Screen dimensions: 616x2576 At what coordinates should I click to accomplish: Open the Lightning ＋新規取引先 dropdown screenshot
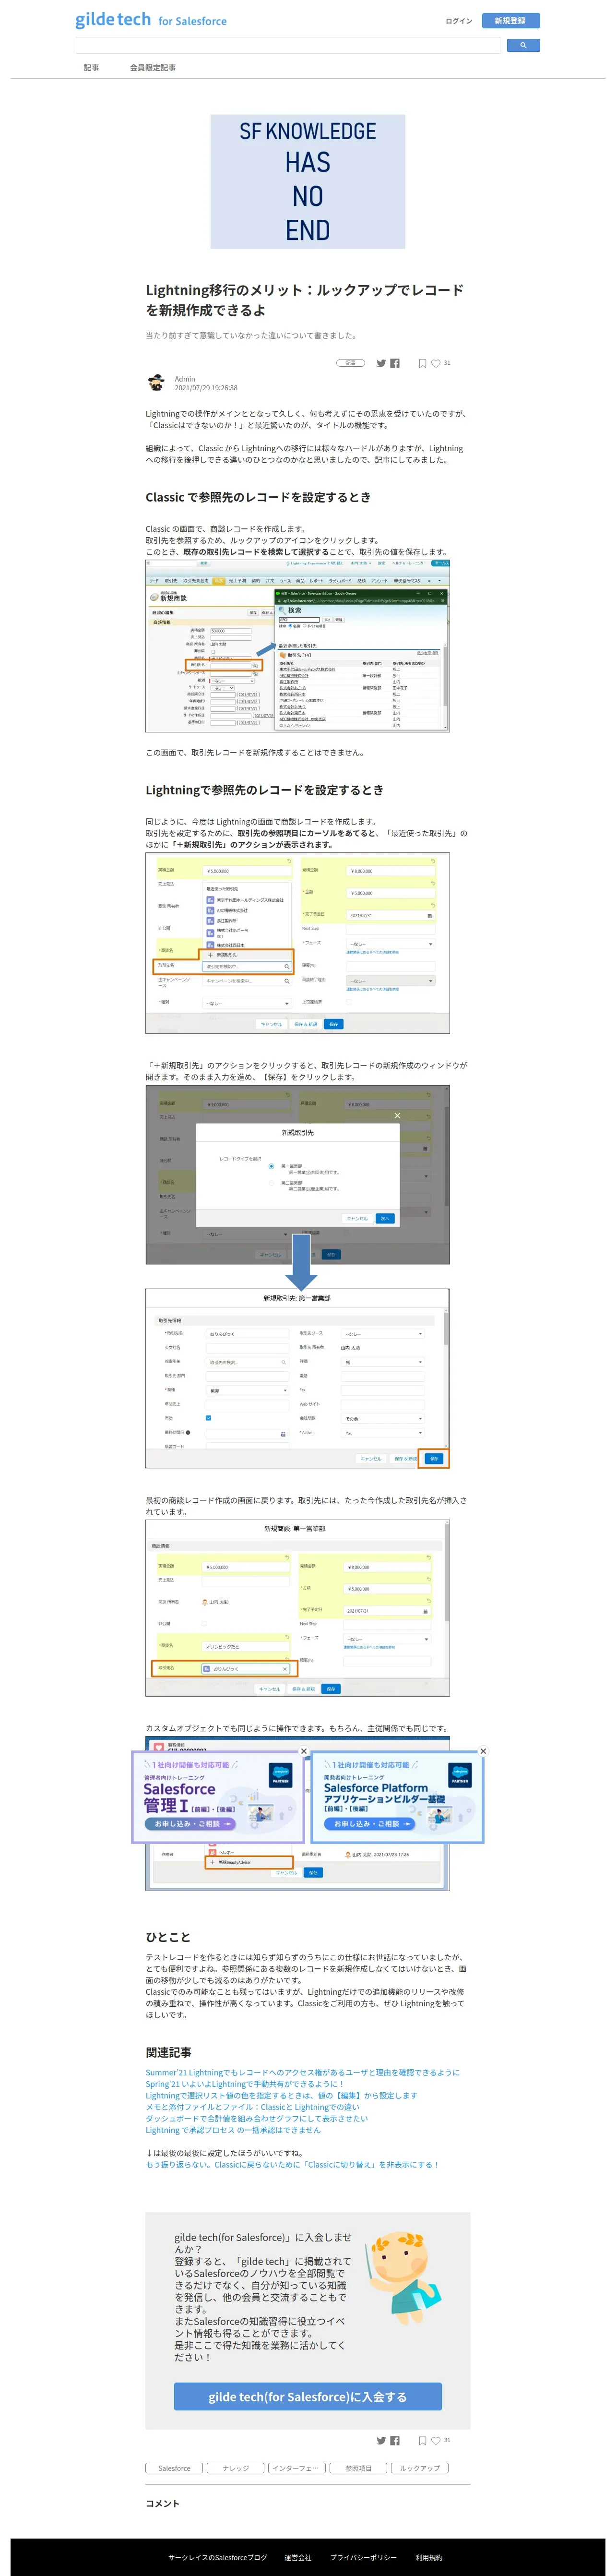(298, 943)
